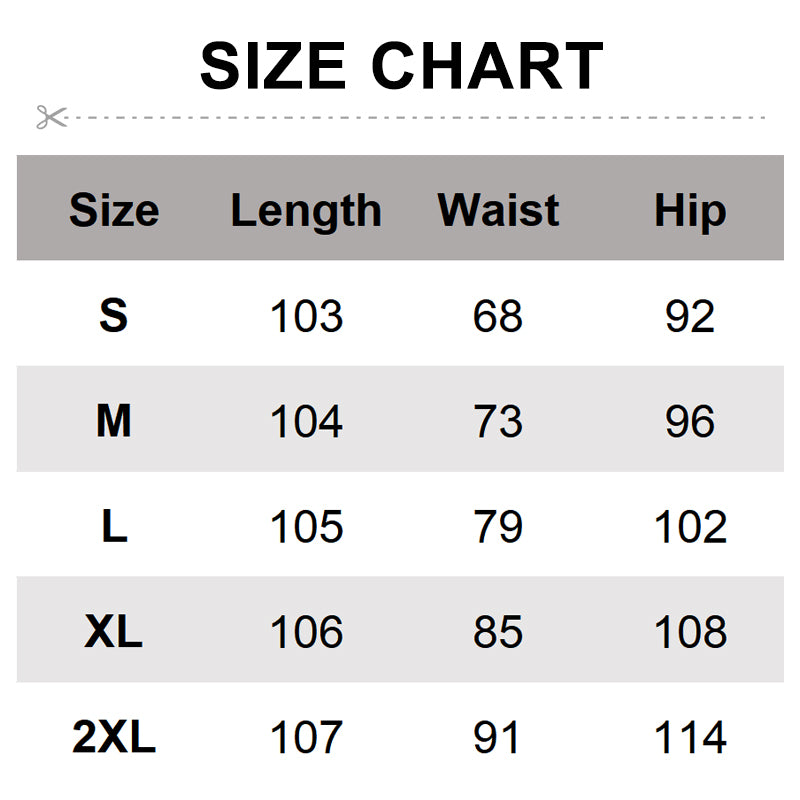The height and width of the screenshot is (800, 800).
Task: Choose the XL size row label
Action: pos(114,632)
